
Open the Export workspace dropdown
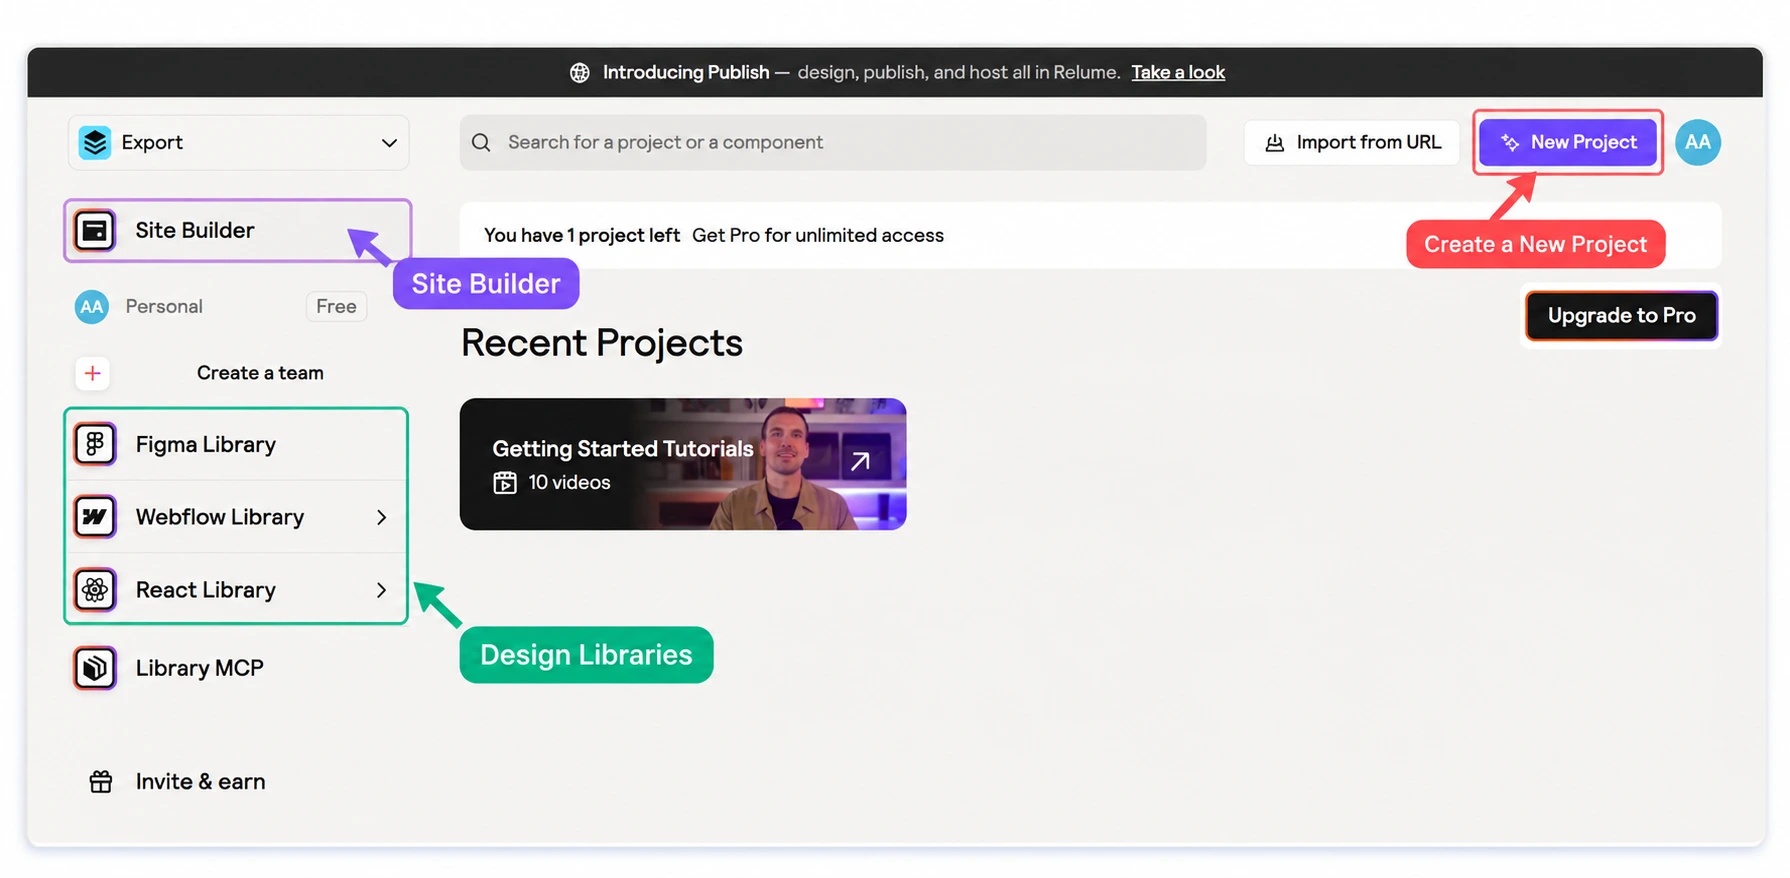coord(239,143)
